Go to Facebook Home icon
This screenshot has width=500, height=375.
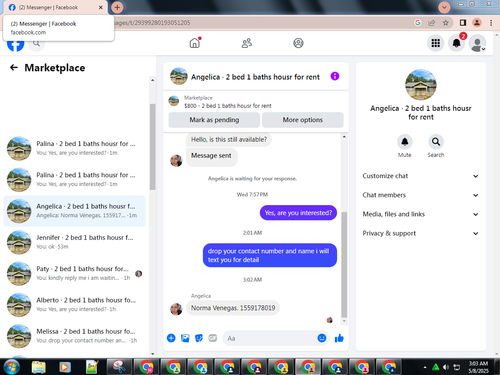point(195,43)
